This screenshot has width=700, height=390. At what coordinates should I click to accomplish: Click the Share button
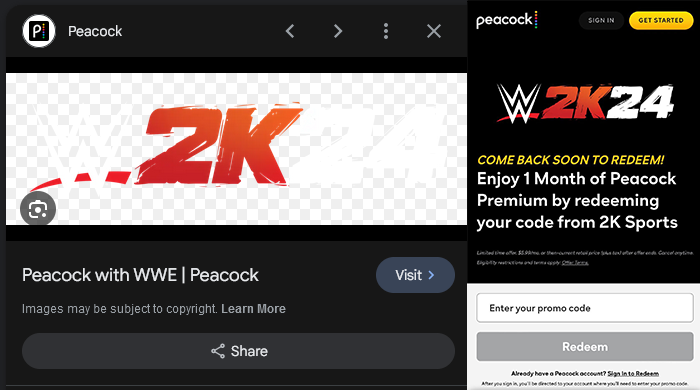click(x=238, y=351)
